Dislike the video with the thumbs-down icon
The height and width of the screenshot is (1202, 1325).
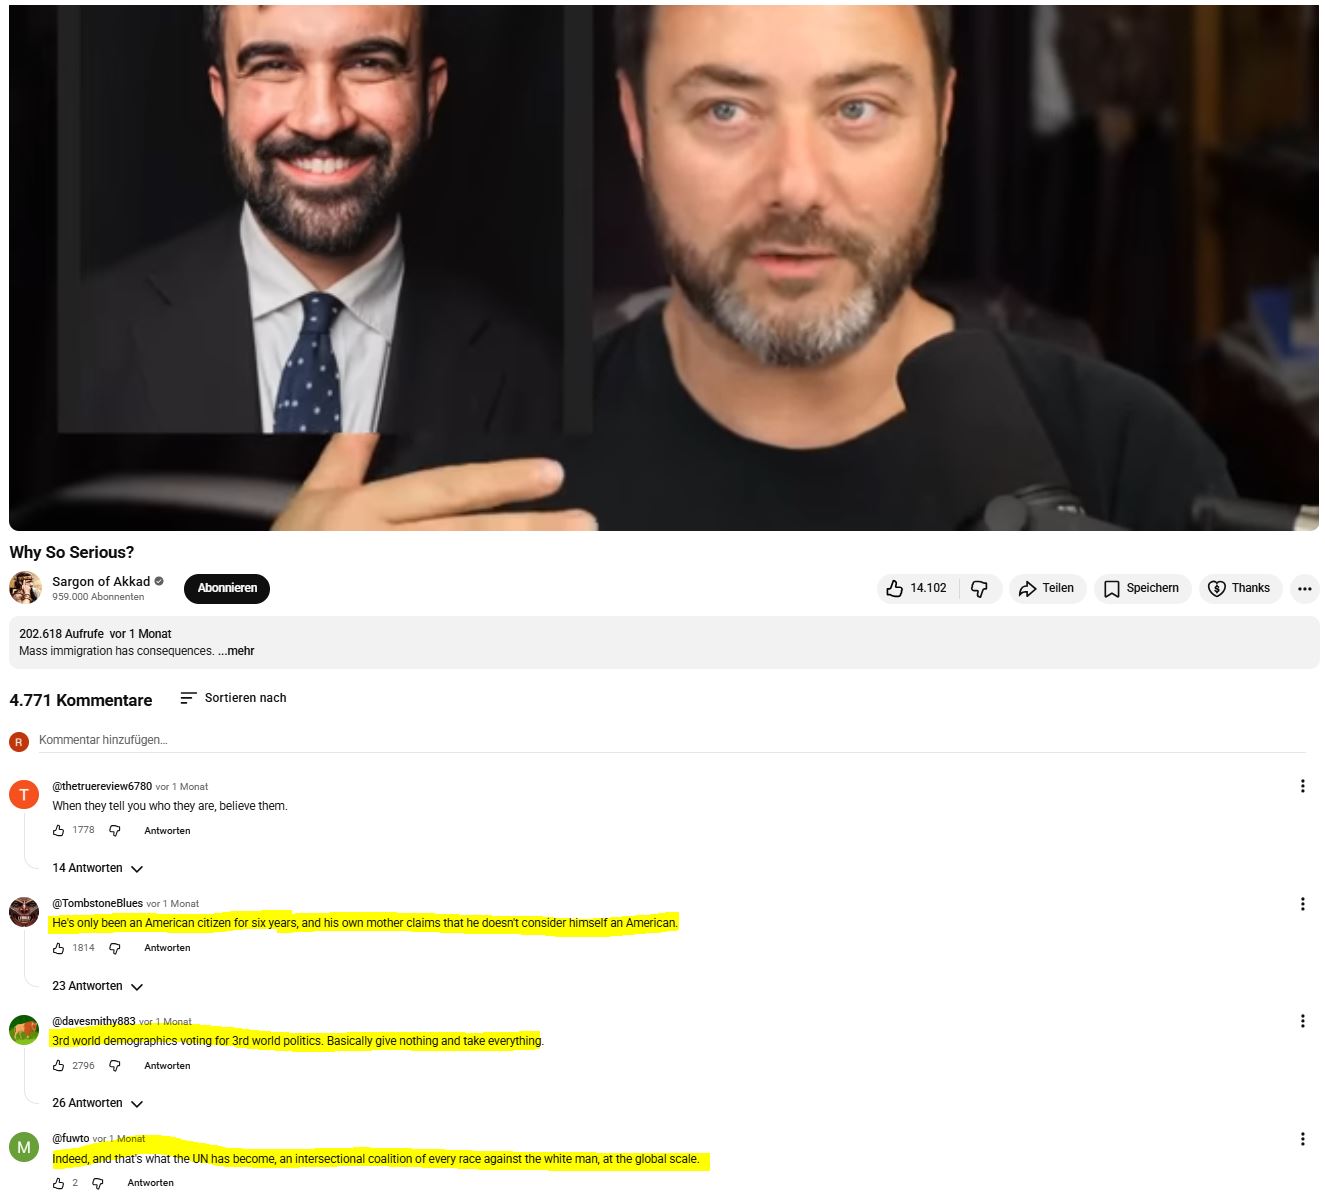(980, 588)
